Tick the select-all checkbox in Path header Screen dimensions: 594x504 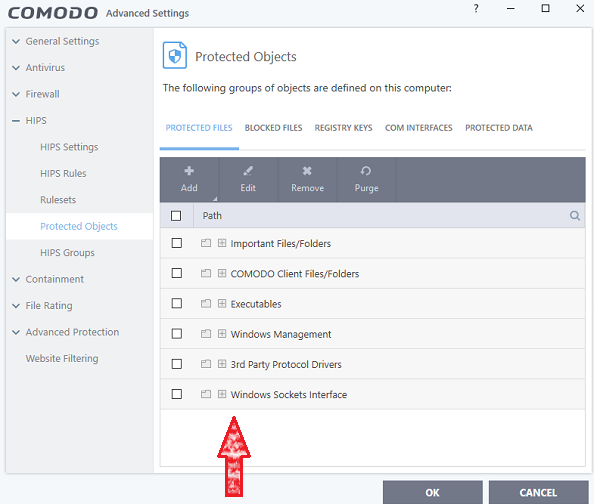pos(176,216)
